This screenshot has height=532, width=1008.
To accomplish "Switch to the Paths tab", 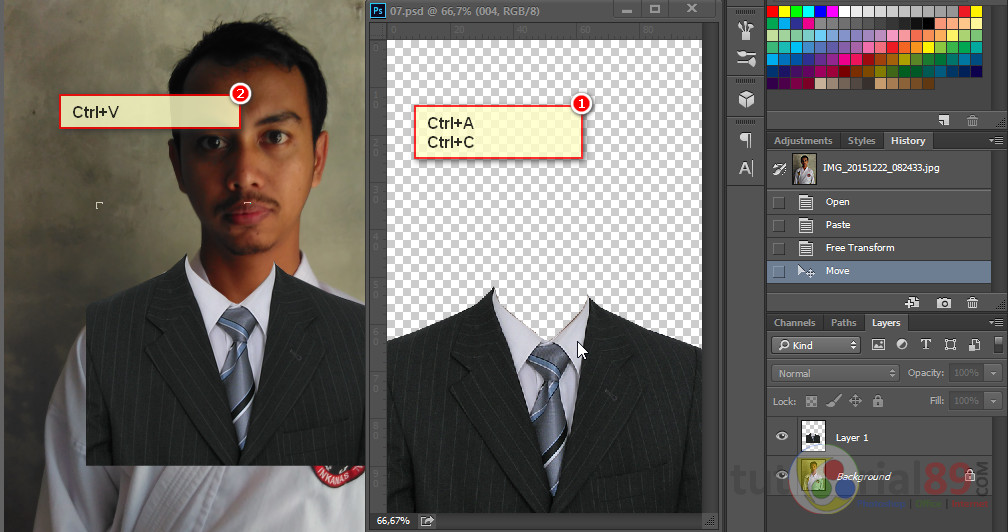I will tap(843, 323).
